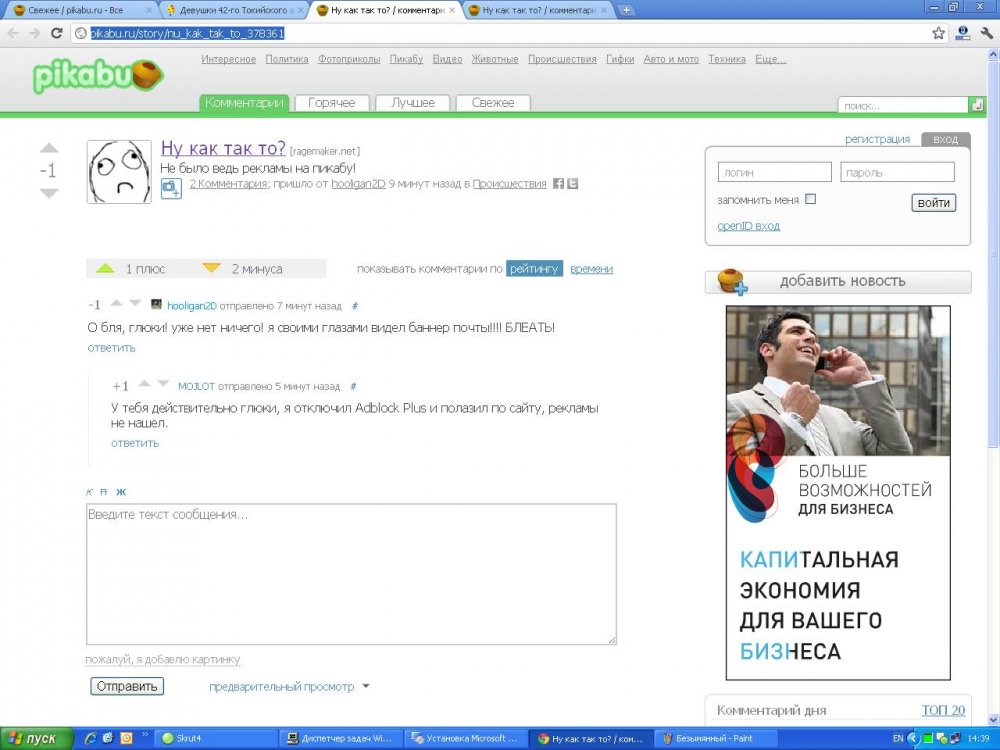Click the search submit icon

point(977,105)
